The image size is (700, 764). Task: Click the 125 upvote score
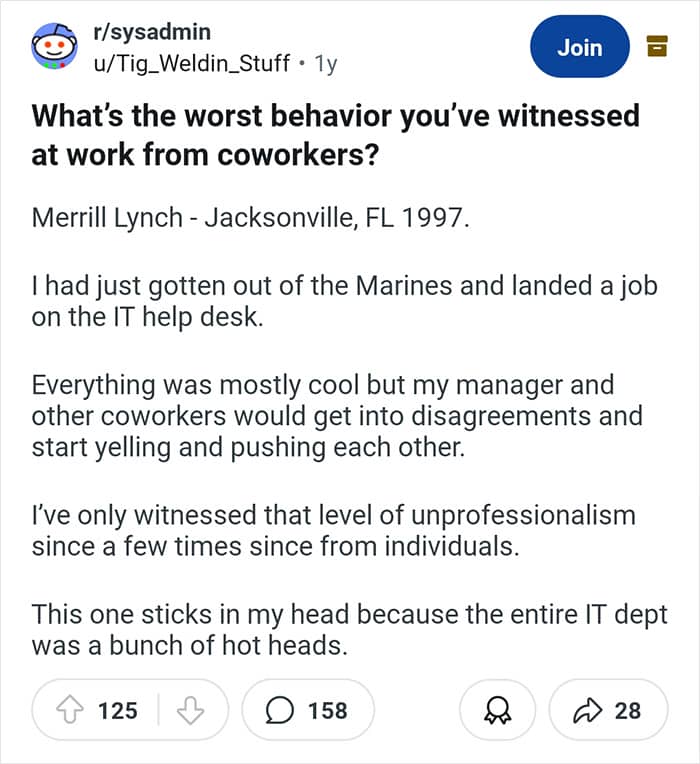pyautogui.click(x=118, y=710)
